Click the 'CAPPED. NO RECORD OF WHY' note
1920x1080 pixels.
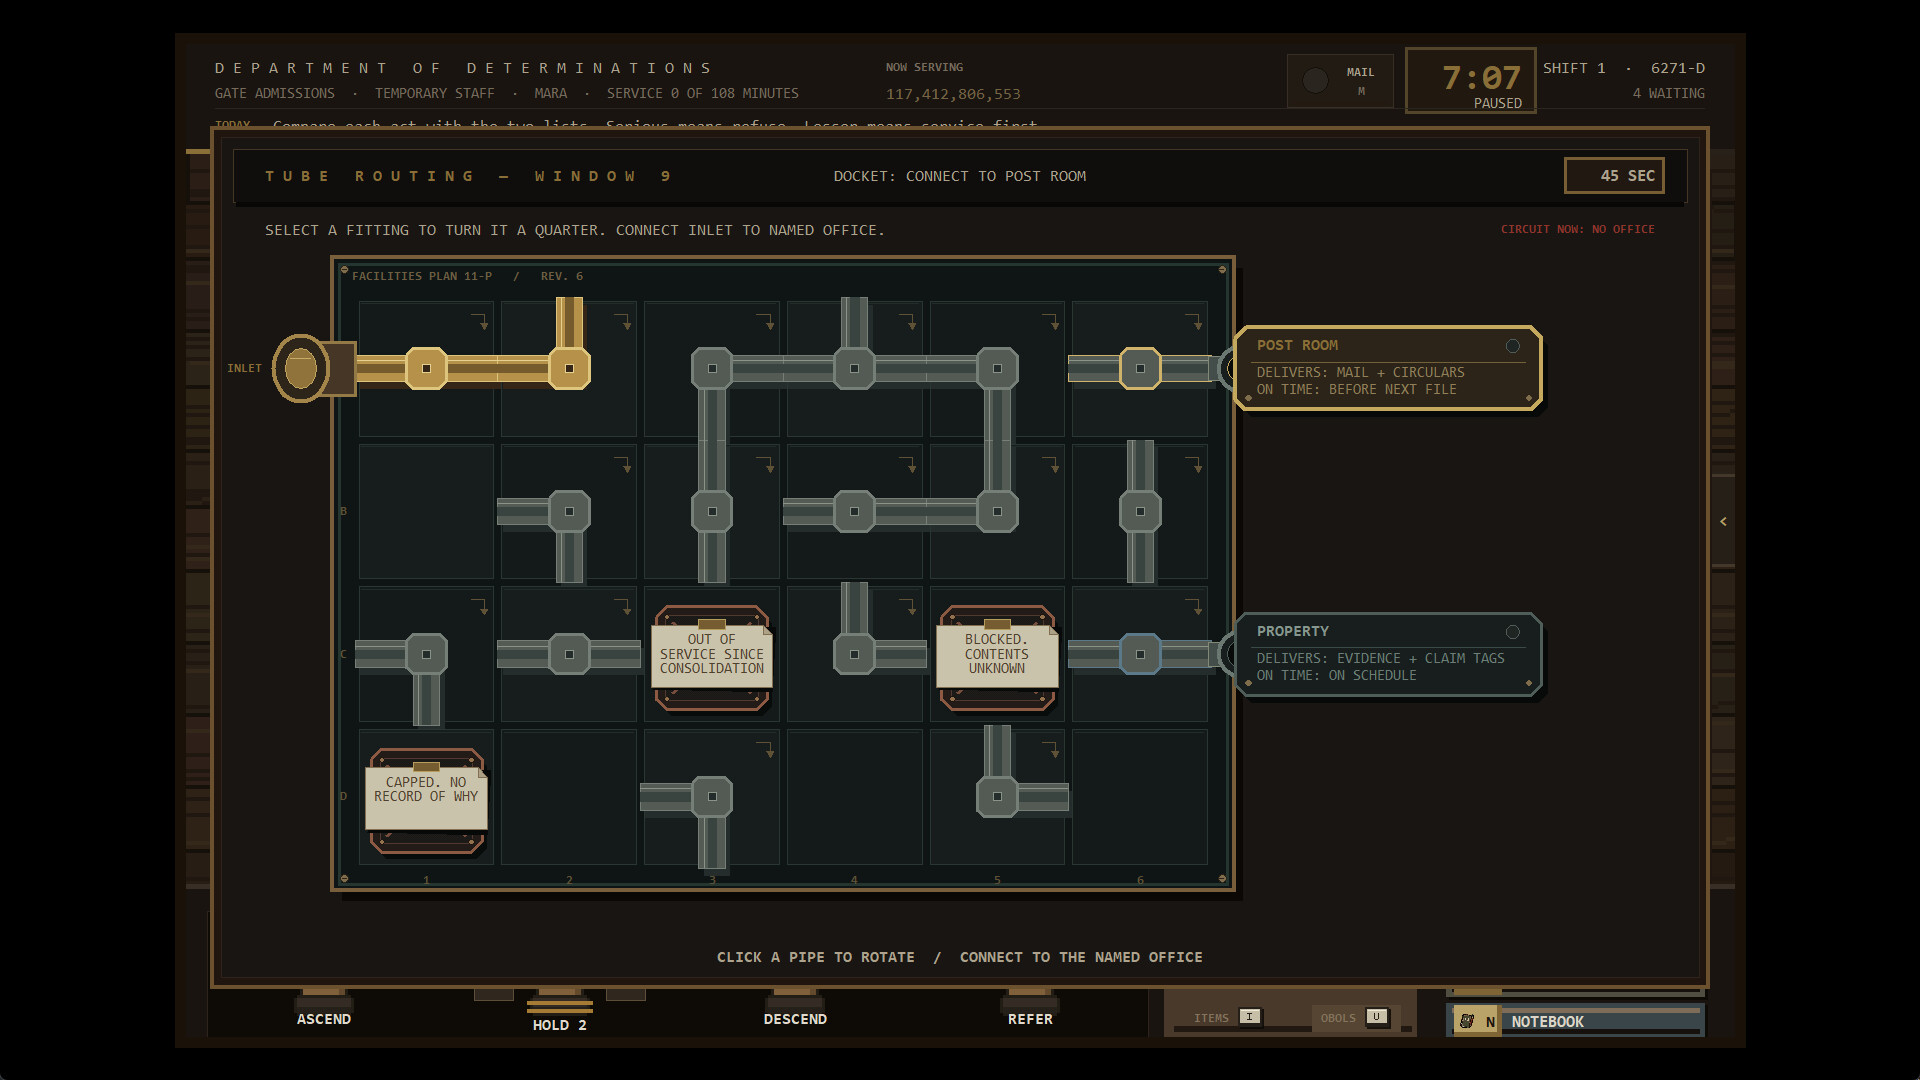tap(426, 797)
